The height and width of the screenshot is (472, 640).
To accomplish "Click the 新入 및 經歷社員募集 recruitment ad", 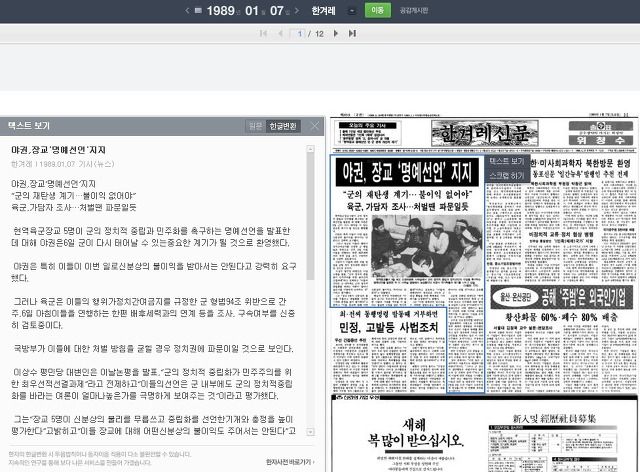I will coord(554,419).
